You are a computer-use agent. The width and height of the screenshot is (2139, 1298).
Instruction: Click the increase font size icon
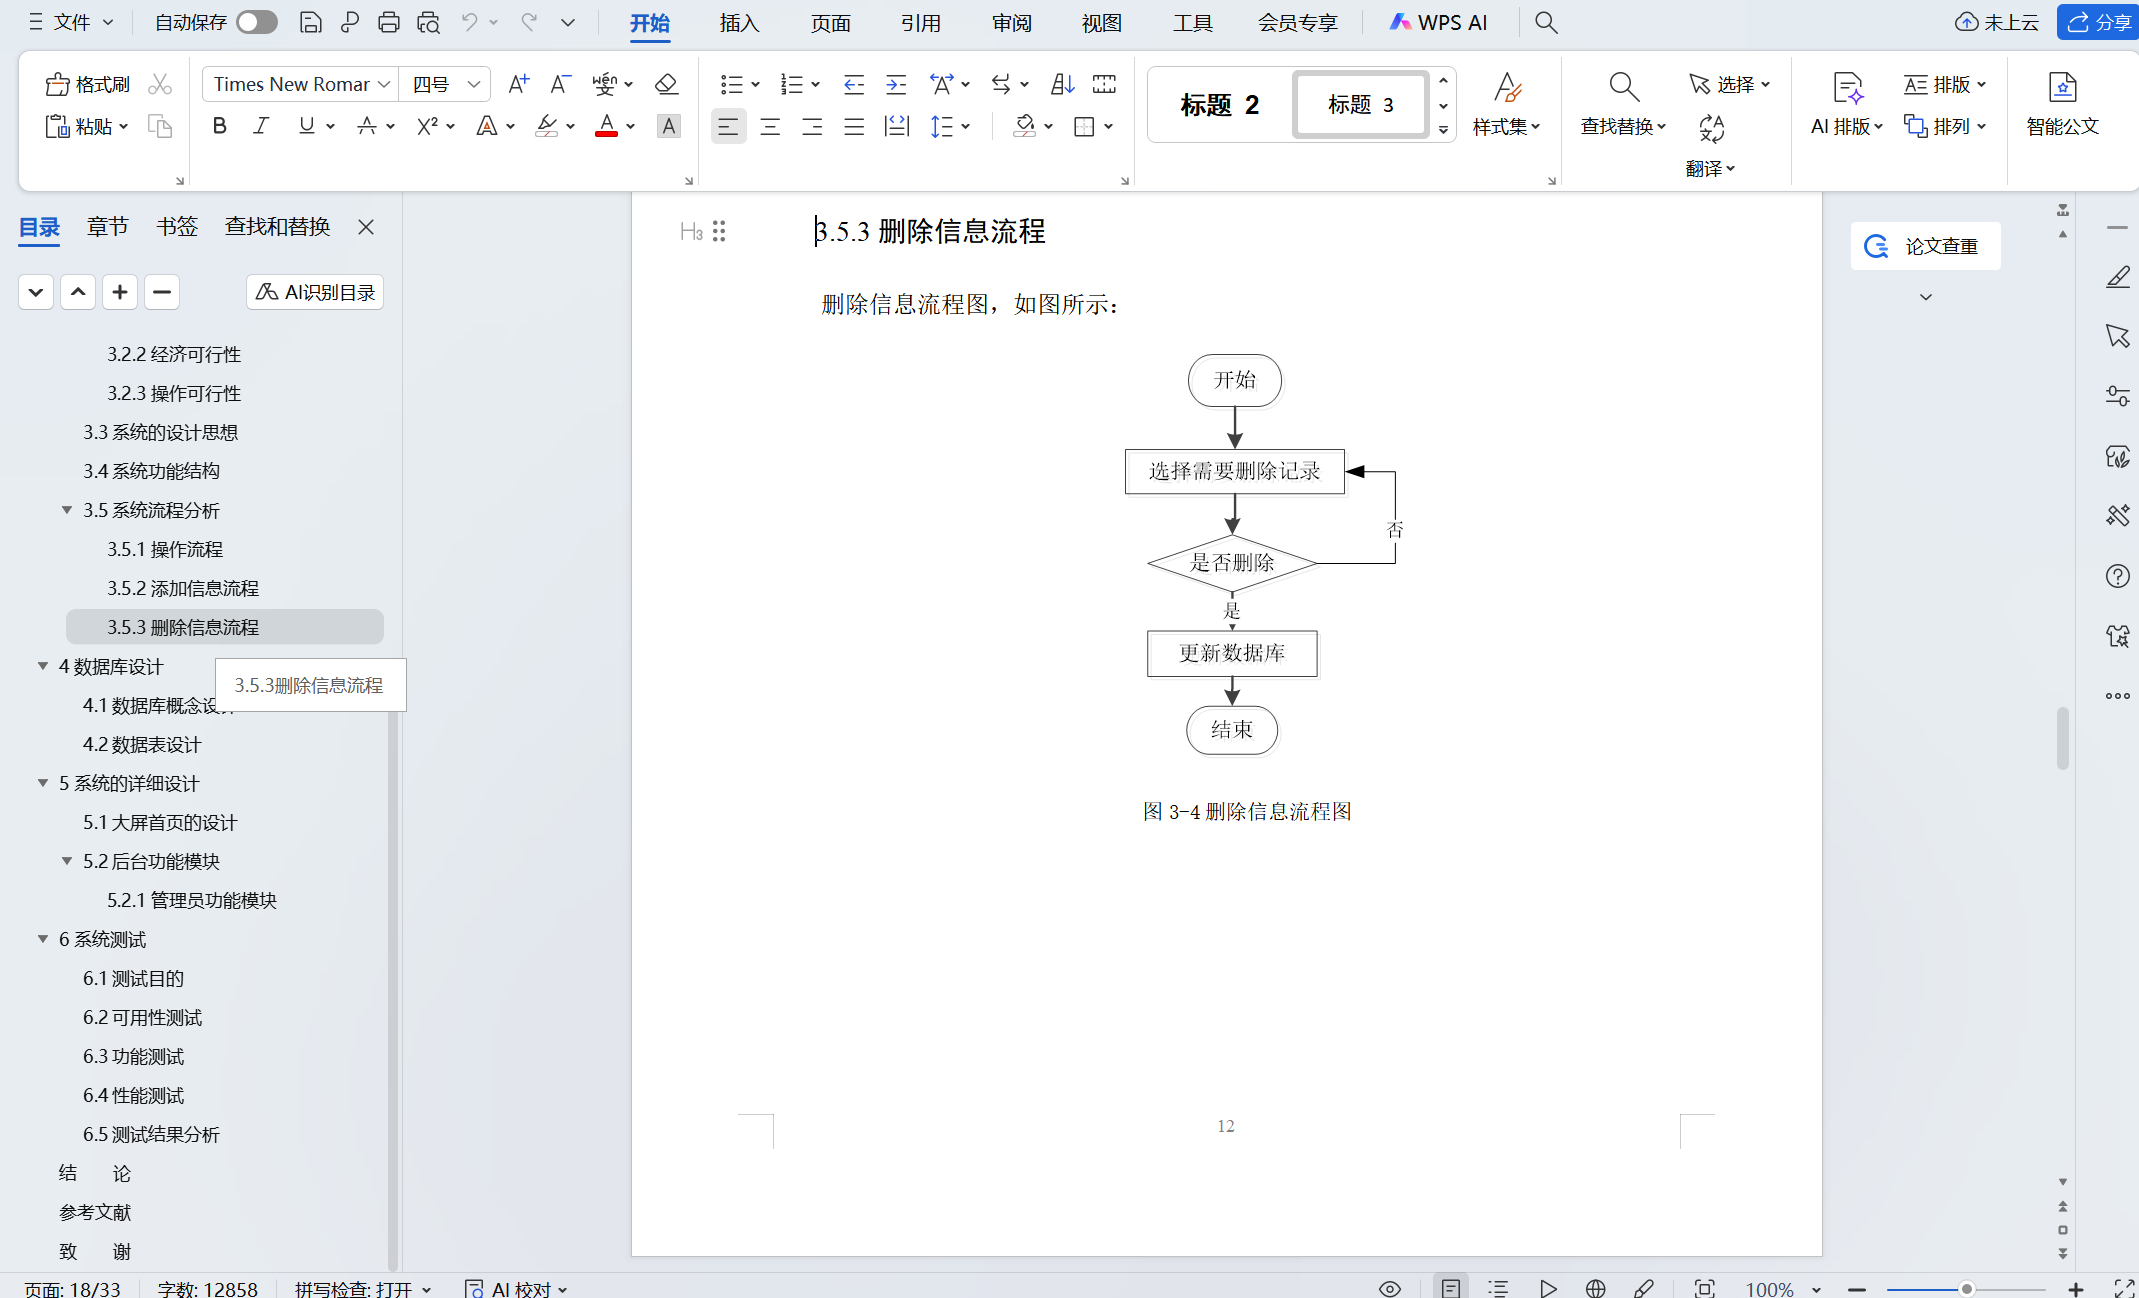pos(518,85)
